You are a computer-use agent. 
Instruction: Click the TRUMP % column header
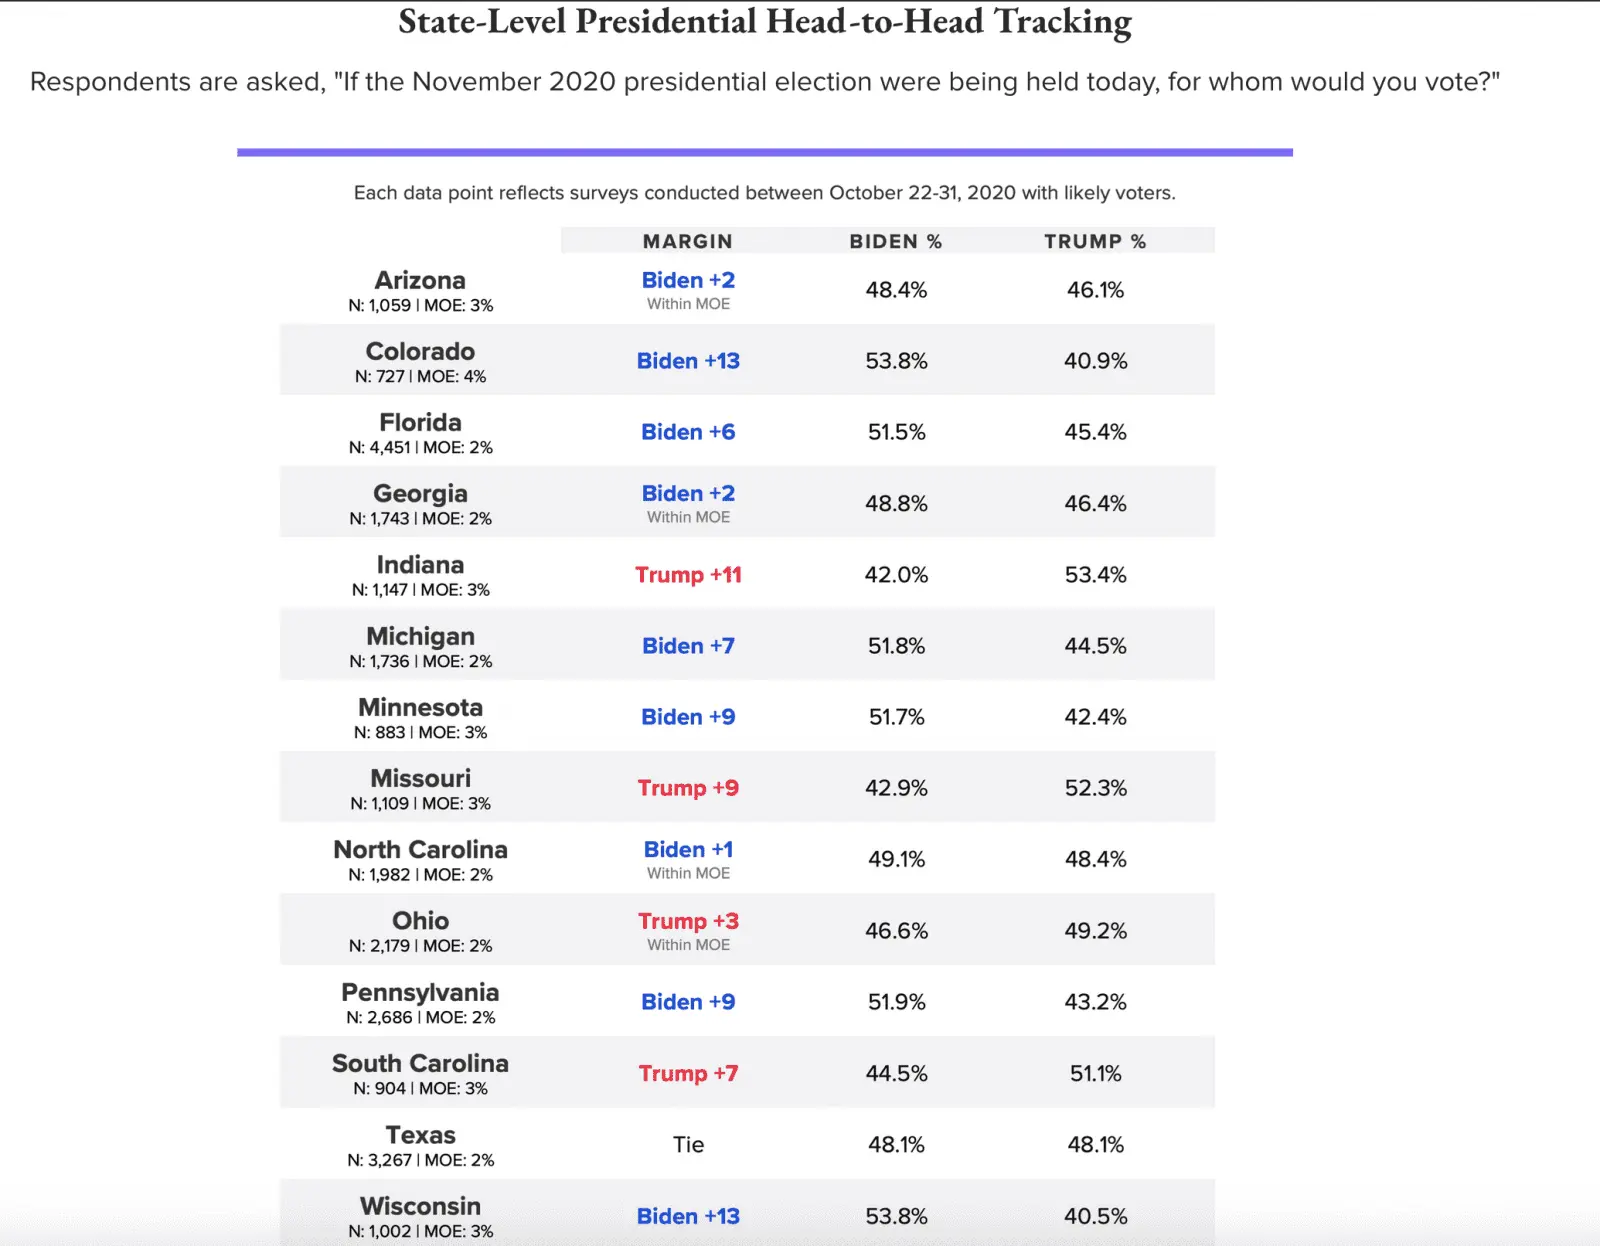click(x=1095, y=241)
